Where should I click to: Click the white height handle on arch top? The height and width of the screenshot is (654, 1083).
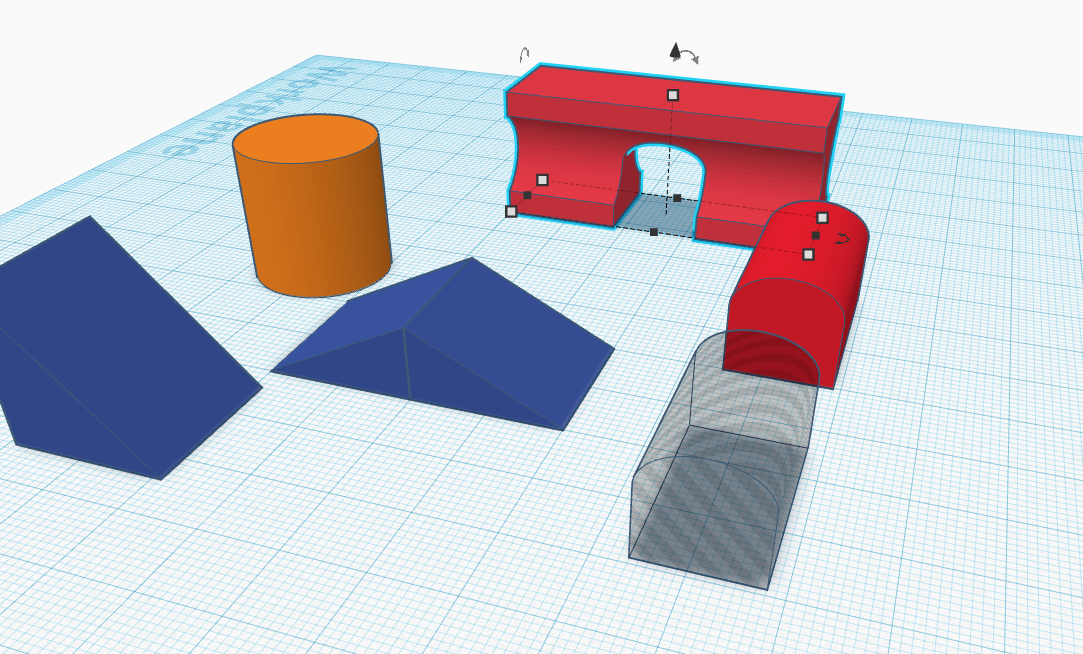tap(673, 95)
